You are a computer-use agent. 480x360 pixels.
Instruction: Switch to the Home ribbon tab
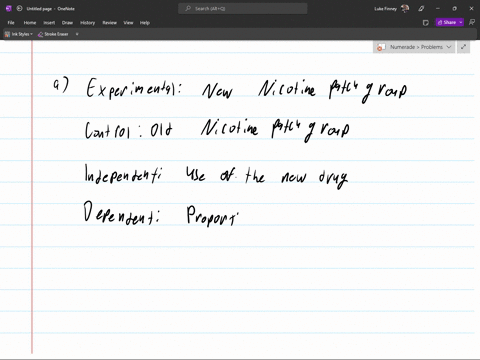[30, 23]
